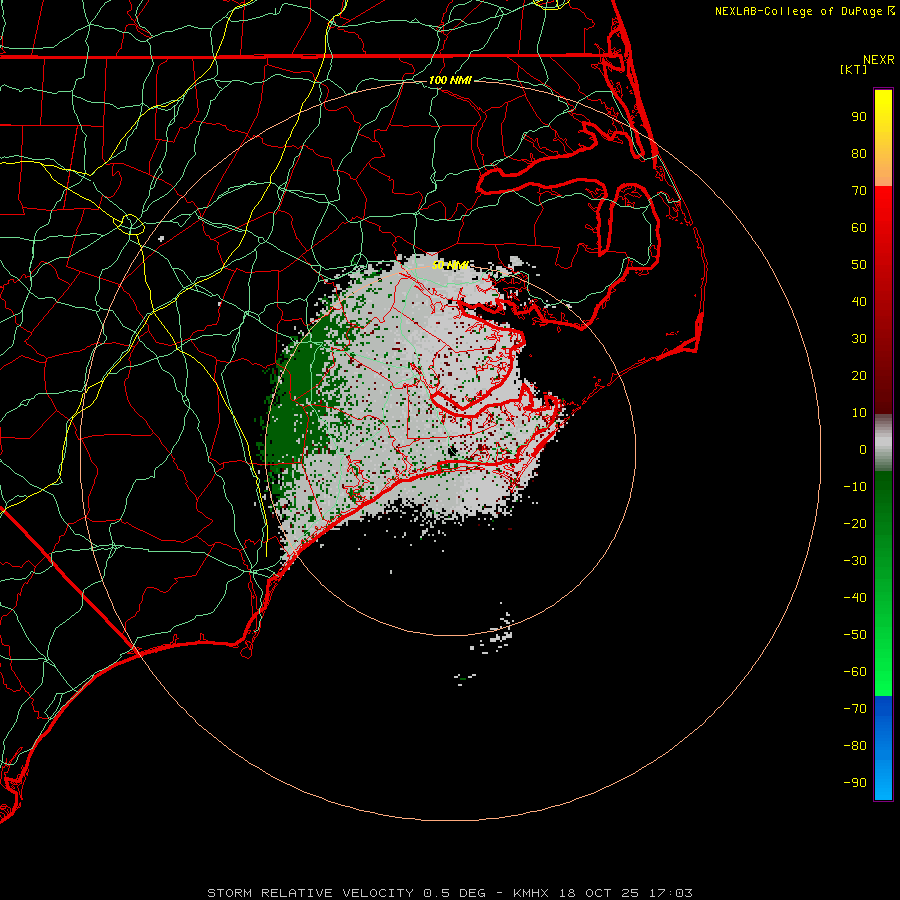Click the 50 value on the velocity scale
Image resolution: width=900 pixels, height=900 pixels.
(859, 265)
